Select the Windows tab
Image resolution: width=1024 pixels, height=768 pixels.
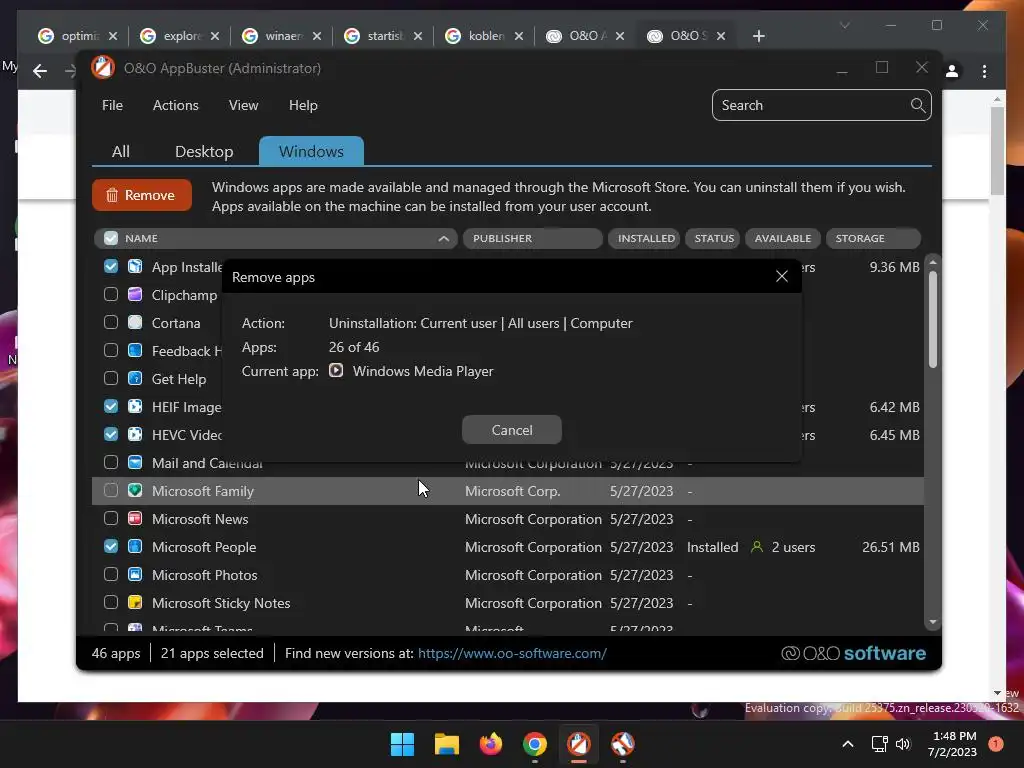point(312,152)
